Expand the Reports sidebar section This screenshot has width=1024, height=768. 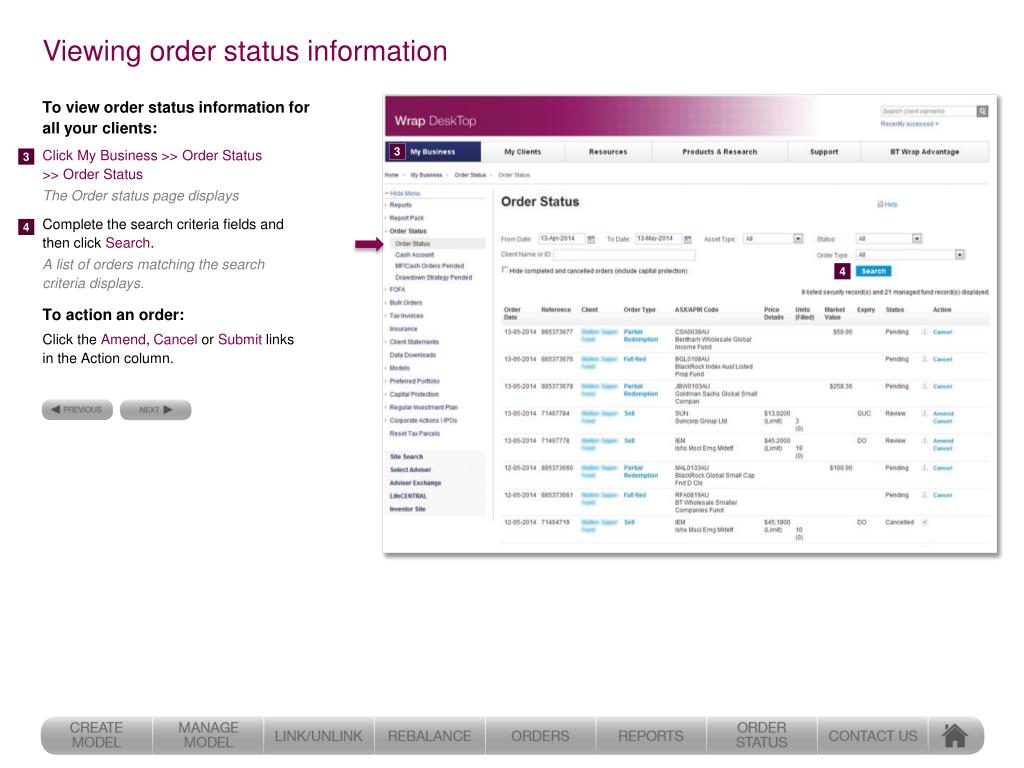coord(400,205)
